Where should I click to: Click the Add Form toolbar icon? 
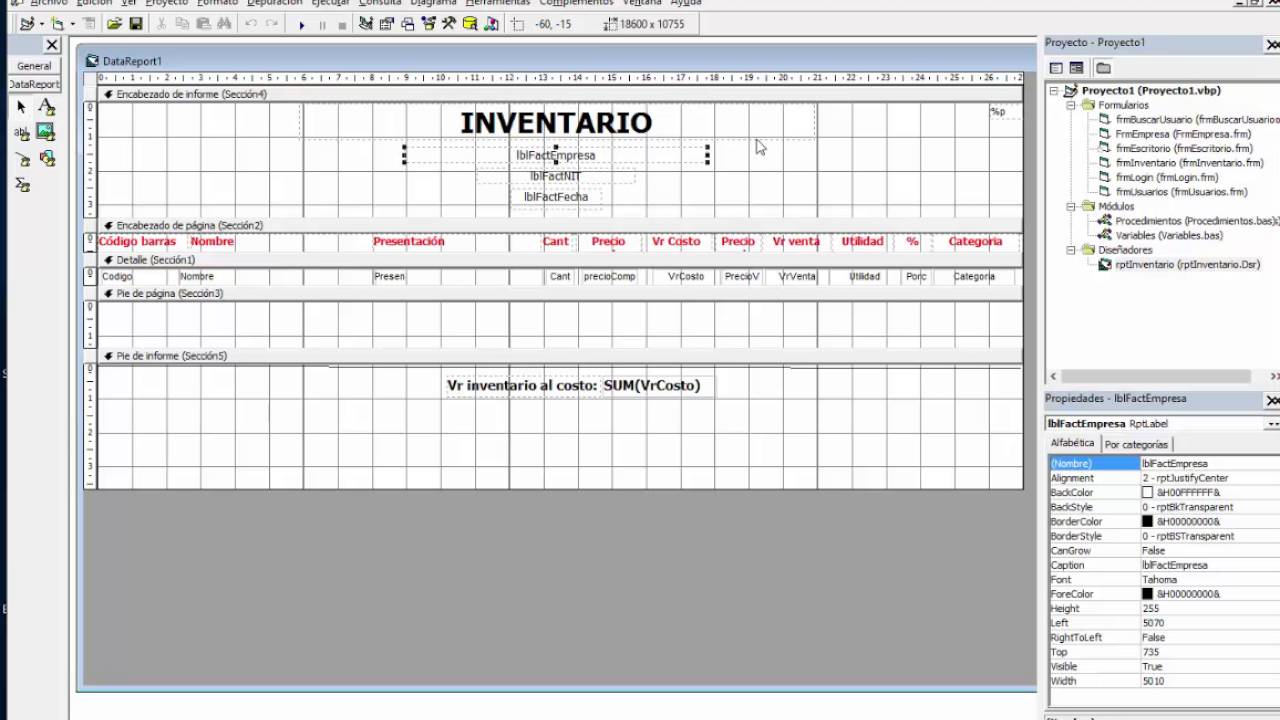pos(57,24)
